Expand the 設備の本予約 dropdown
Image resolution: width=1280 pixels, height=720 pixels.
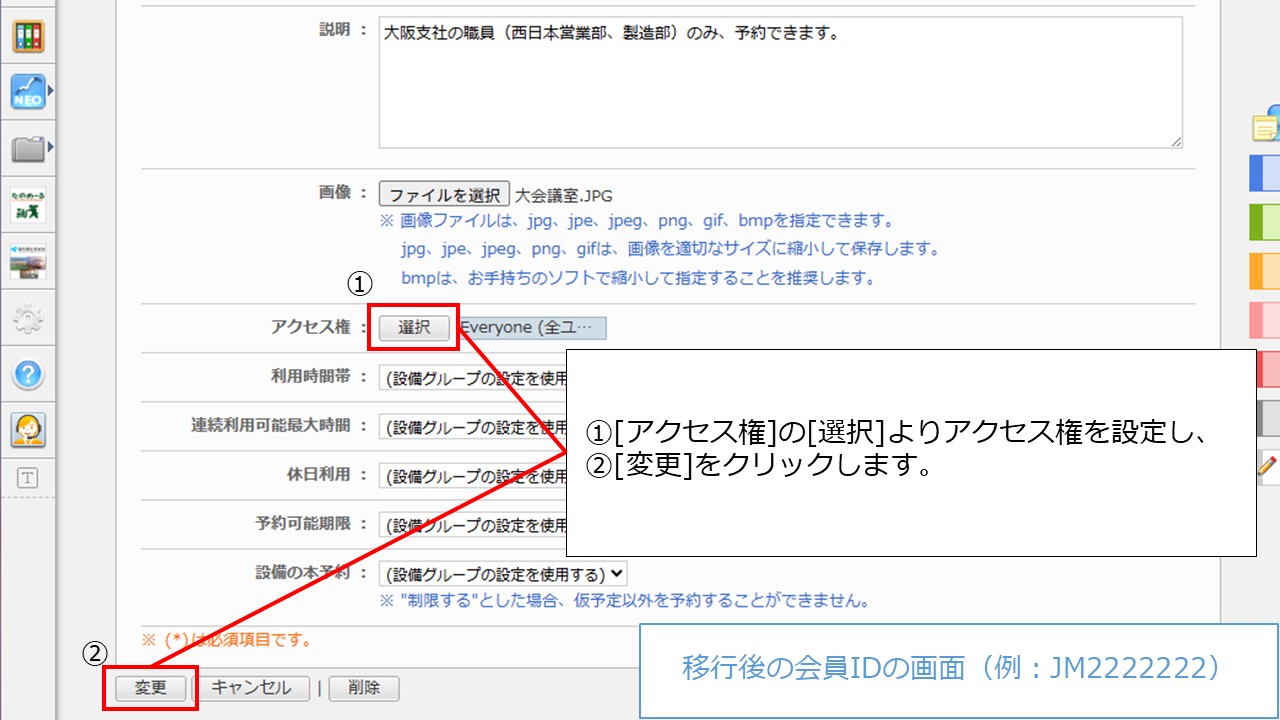point(503,574)
